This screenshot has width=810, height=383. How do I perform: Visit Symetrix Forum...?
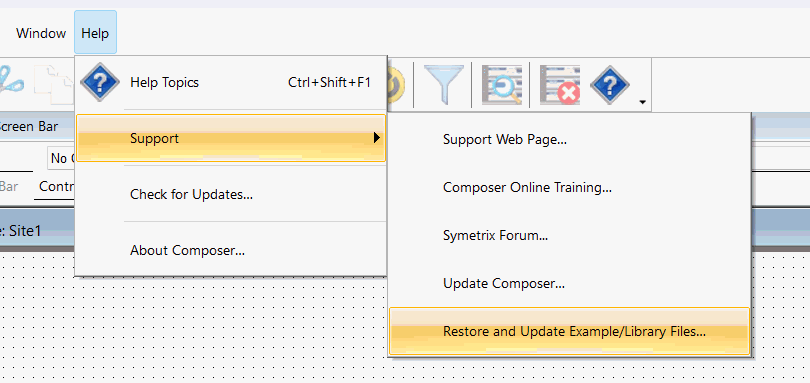pos(569,236)
